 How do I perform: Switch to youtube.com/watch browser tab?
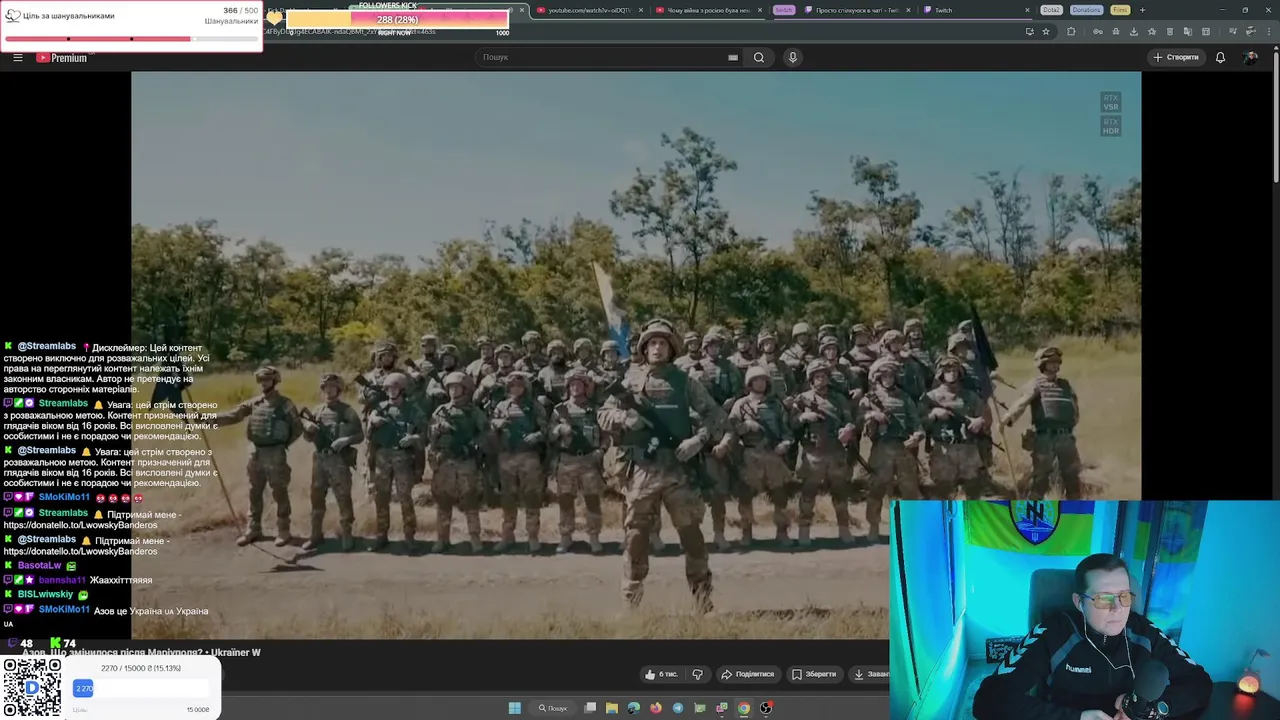pos(588,10)
